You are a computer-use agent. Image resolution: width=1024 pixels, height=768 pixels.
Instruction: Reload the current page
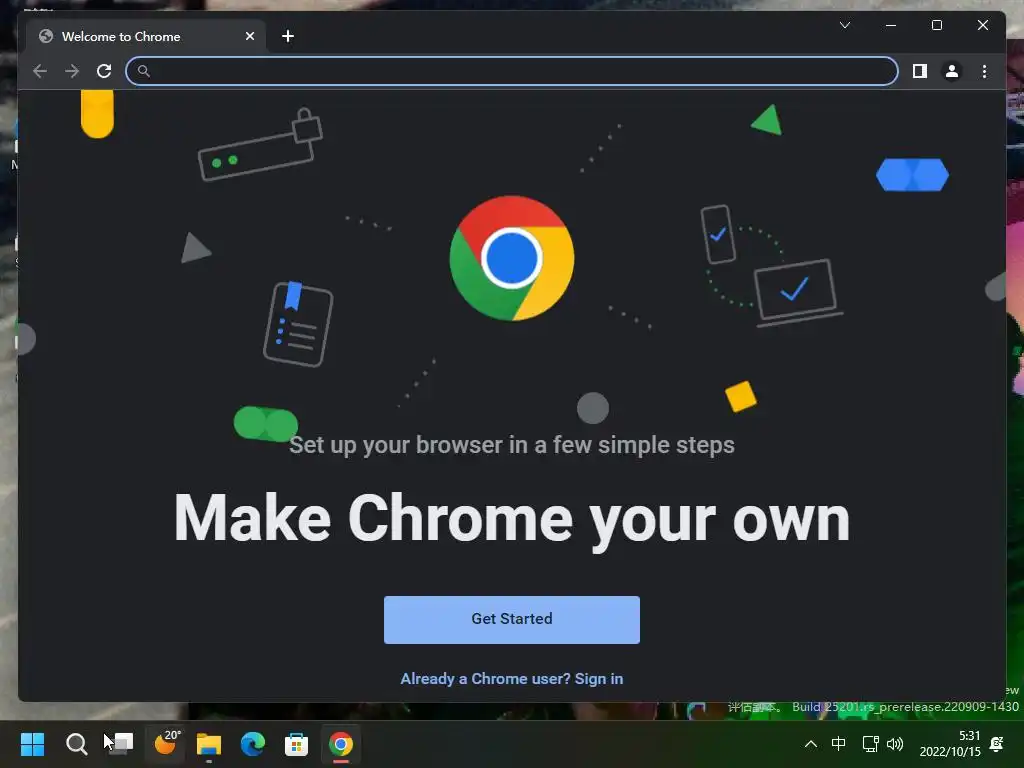coord(104,71)
